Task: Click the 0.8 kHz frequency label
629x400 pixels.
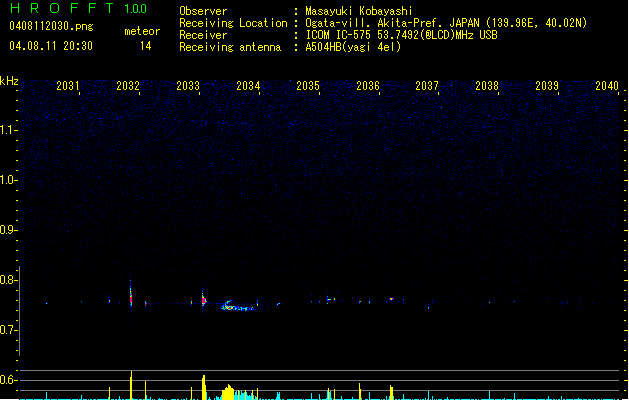Action: tap(8, 280)
